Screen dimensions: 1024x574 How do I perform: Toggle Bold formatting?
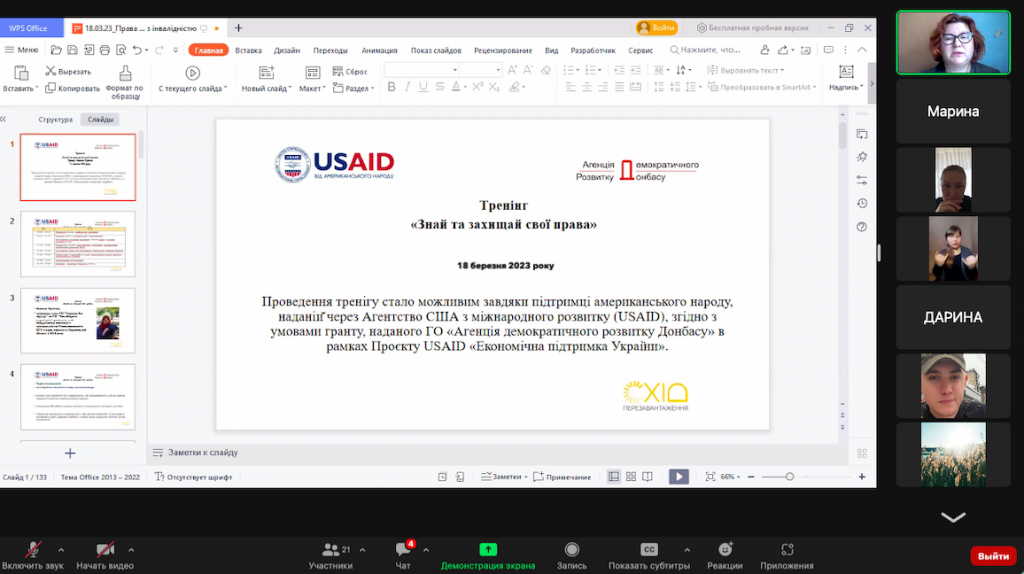(x=391, y=87)
